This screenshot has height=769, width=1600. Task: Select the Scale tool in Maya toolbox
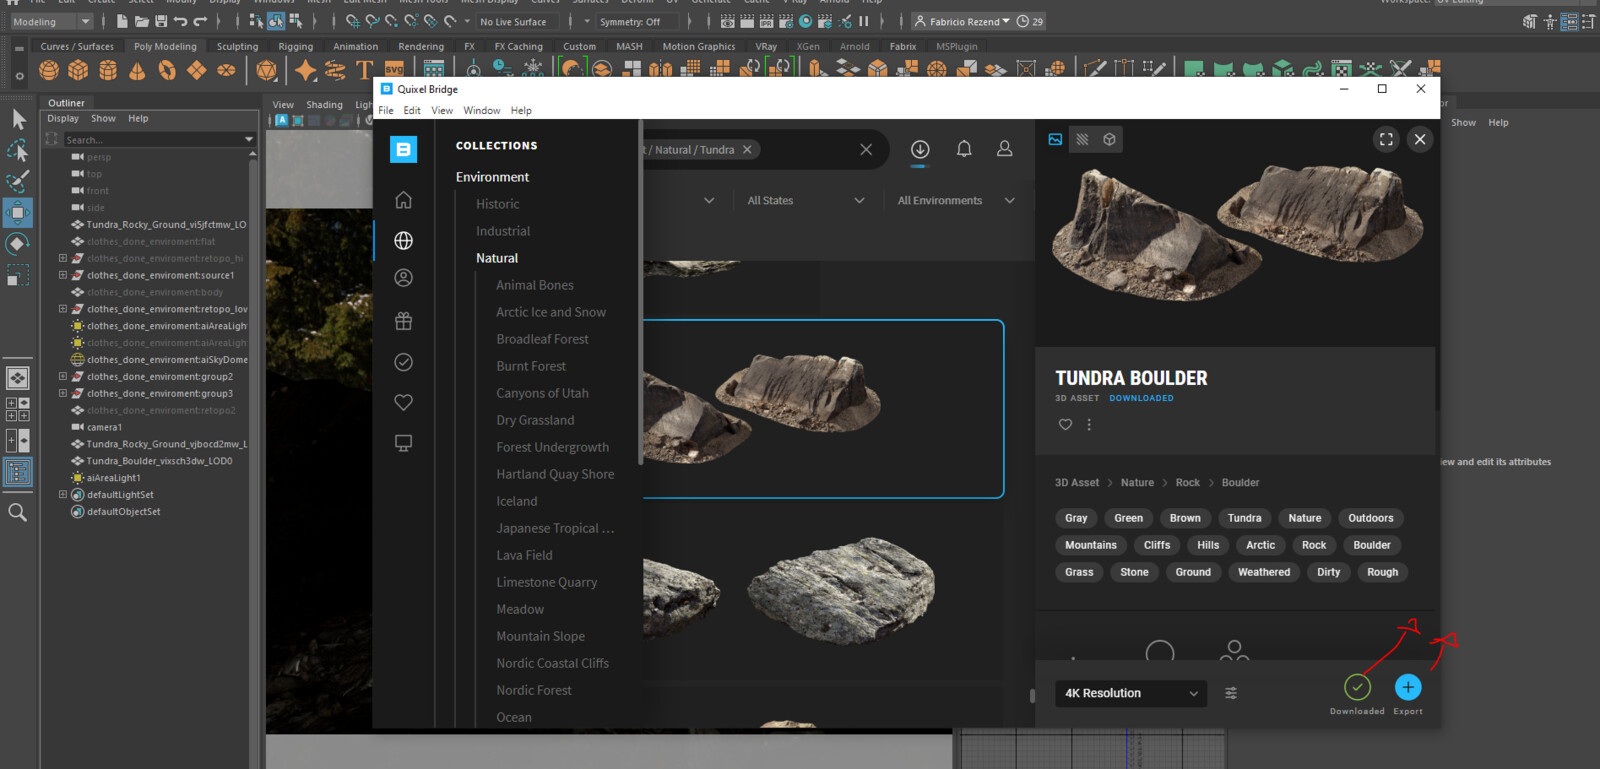[x=18, y=275]
